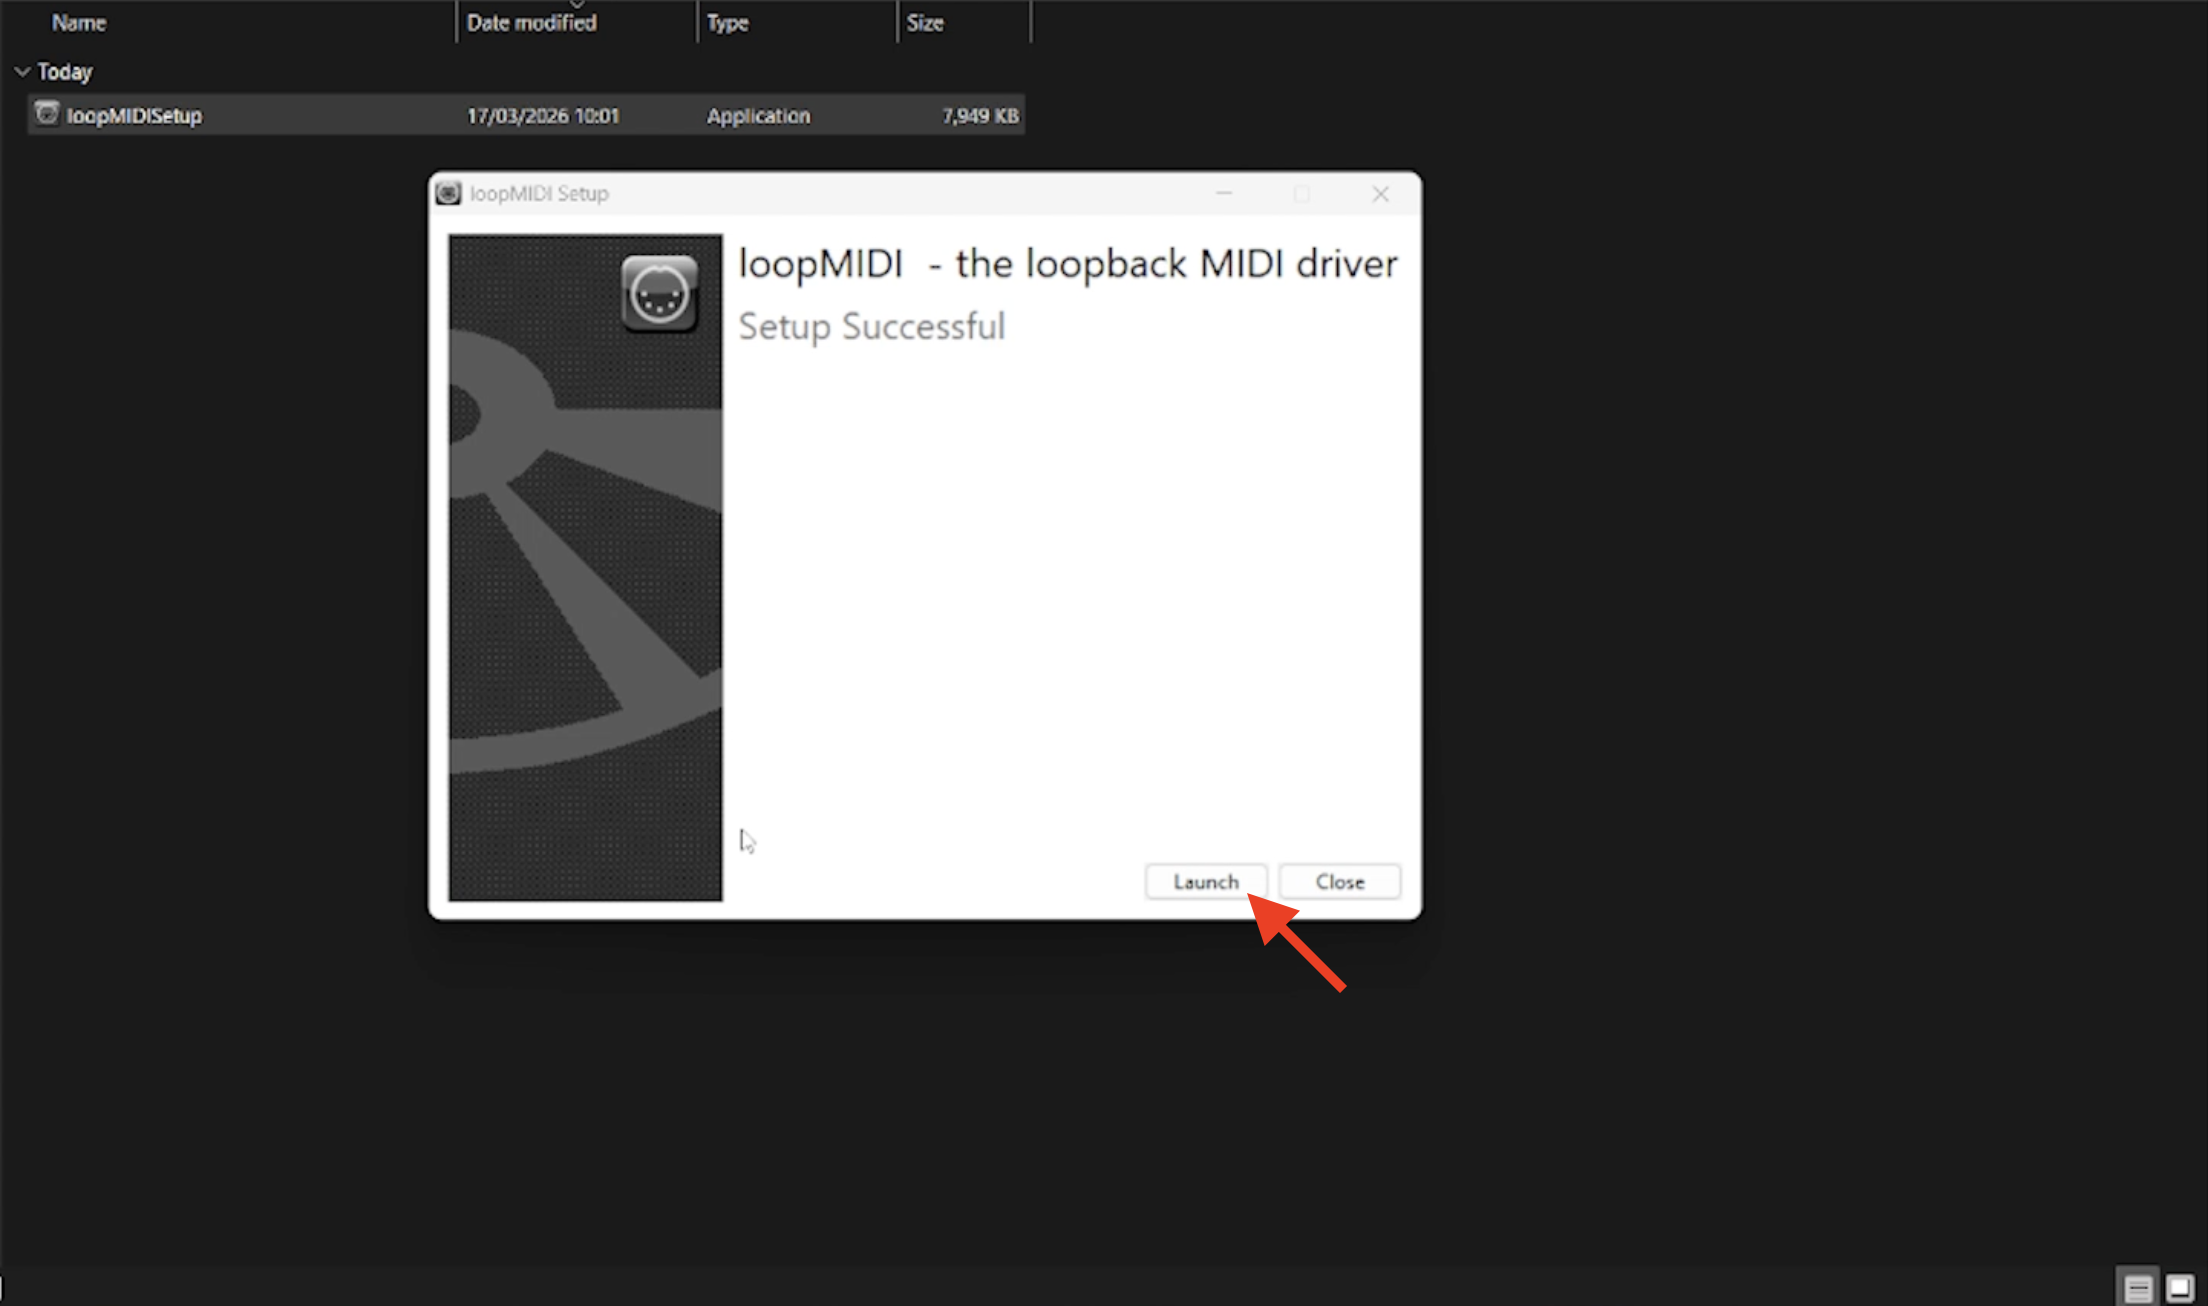Click loopMIDI Setup title bar icon
This screenshot has width=2208, height=1306.
pyautogui.click(x=448, y=193)
